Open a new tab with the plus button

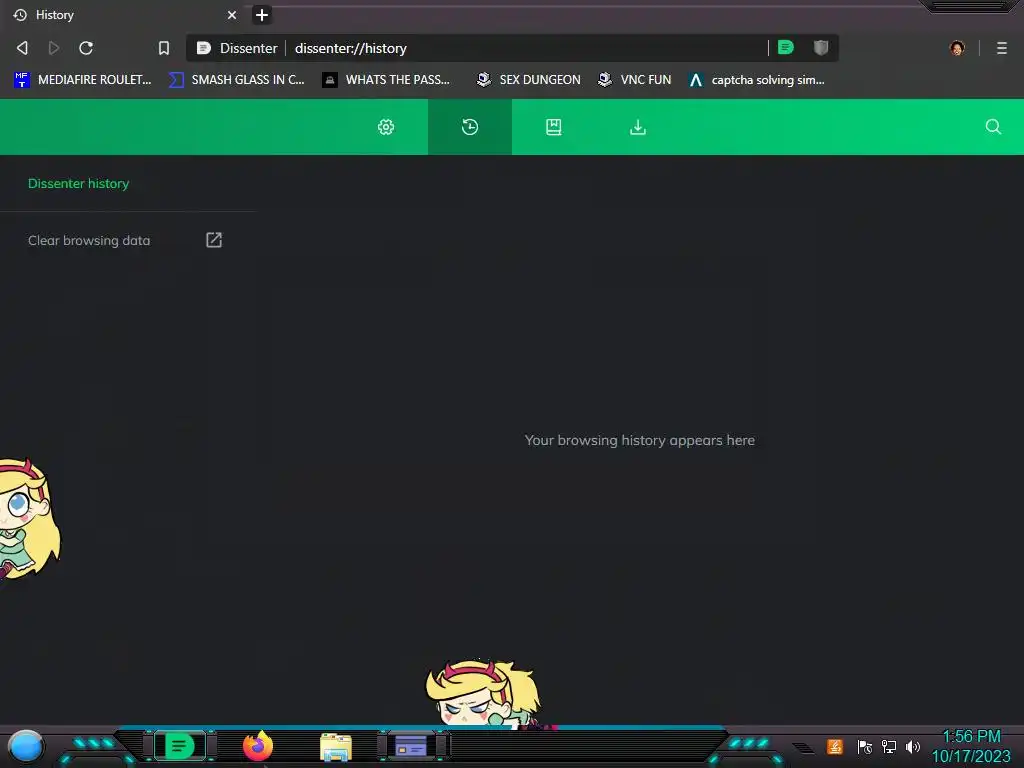(262, 15)
